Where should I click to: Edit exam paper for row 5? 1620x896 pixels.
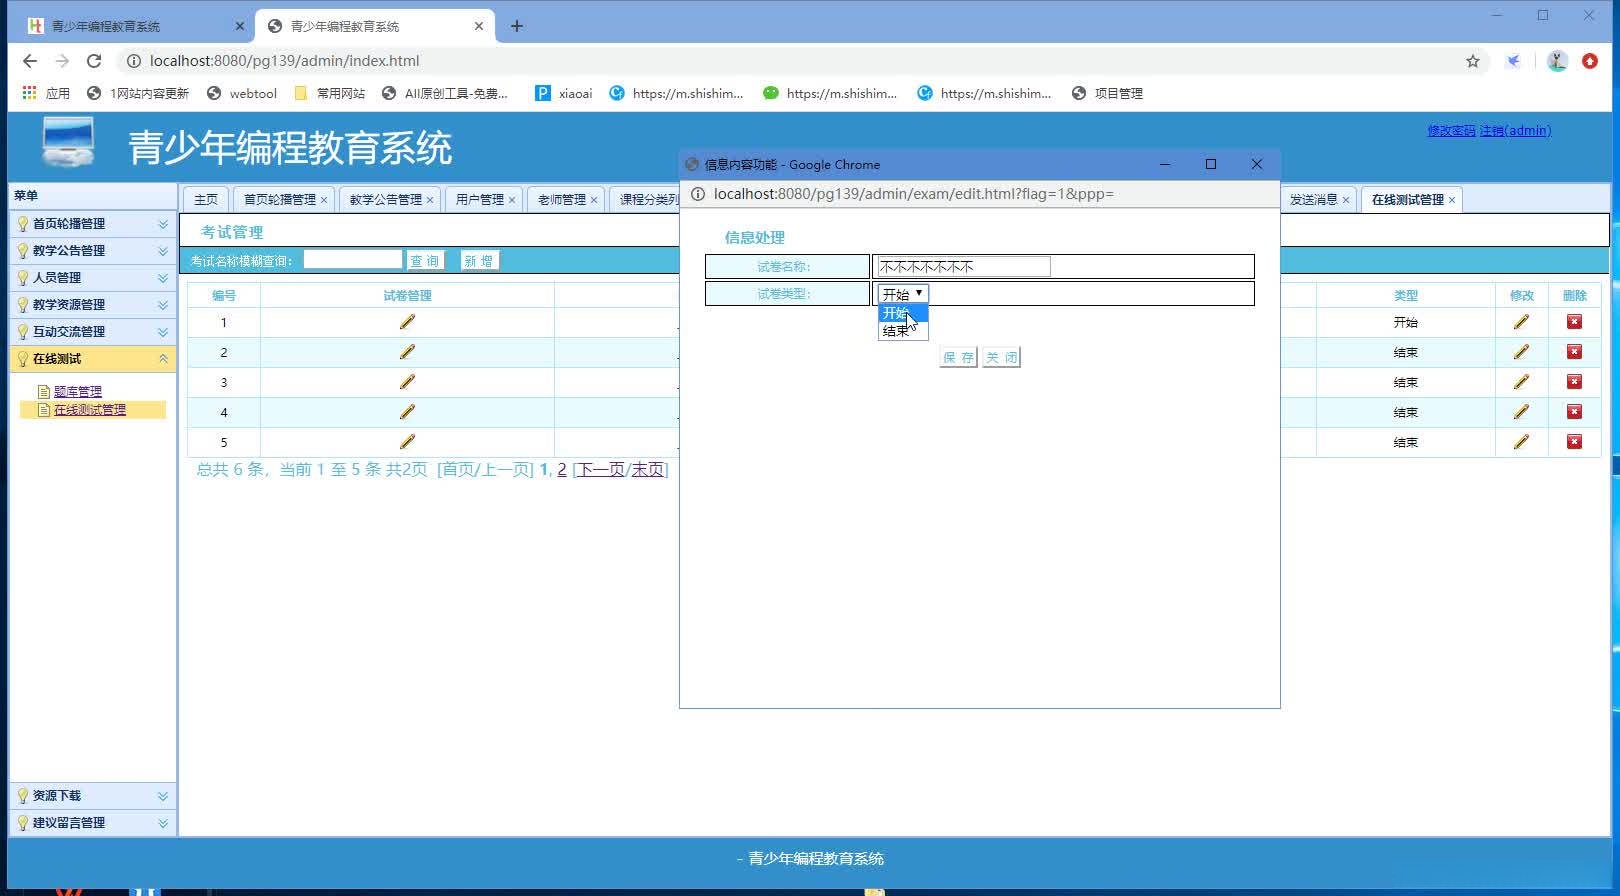[407, 442]
